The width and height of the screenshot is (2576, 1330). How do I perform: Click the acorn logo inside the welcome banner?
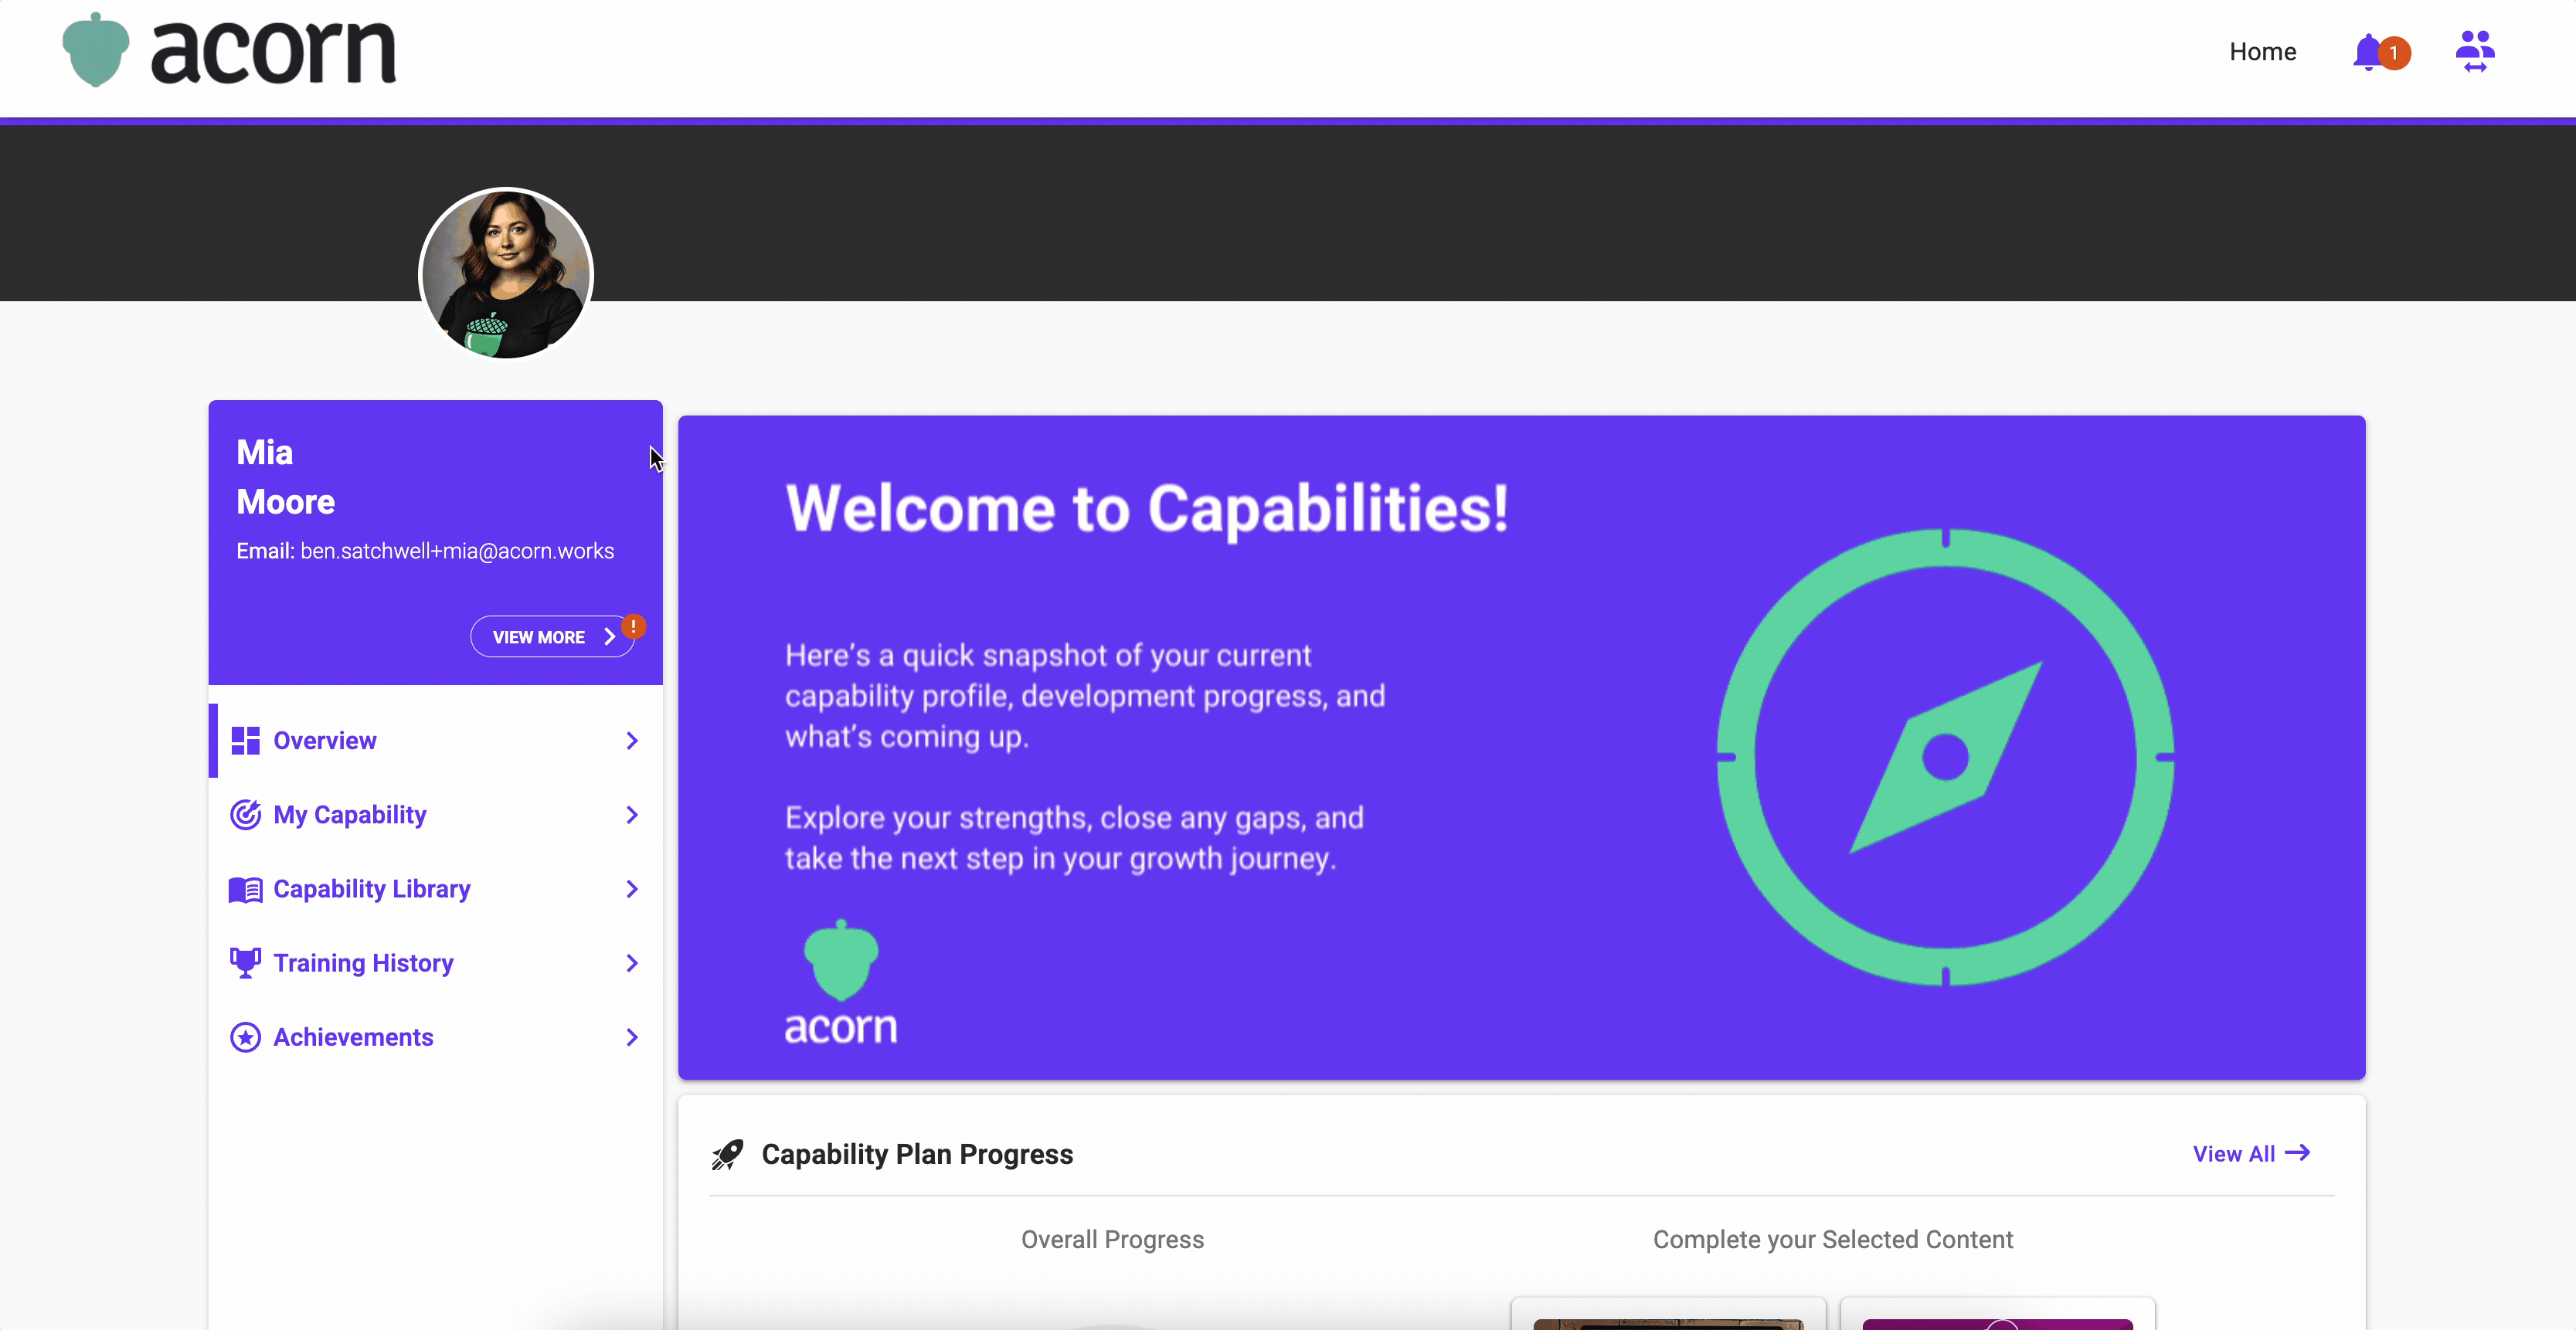(x=841, y=982)
